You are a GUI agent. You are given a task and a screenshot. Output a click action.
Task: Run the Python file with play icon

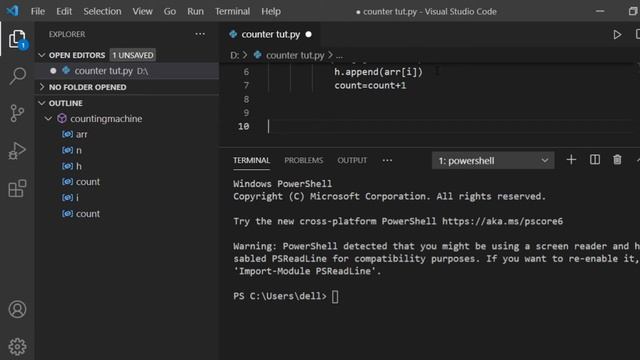coord(617,35)
